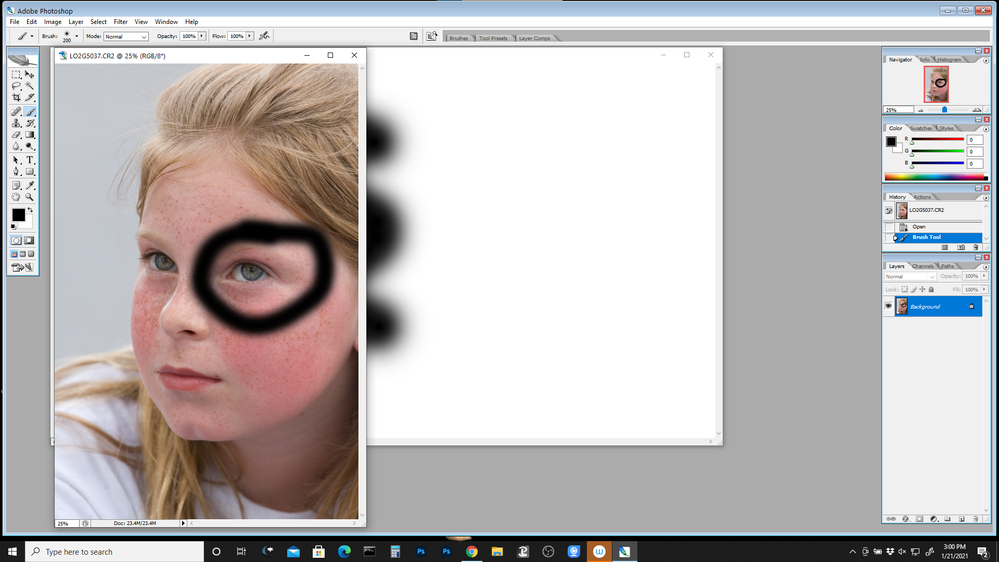
Task: Toggle lock all in Layers panel
Action: 931,289
